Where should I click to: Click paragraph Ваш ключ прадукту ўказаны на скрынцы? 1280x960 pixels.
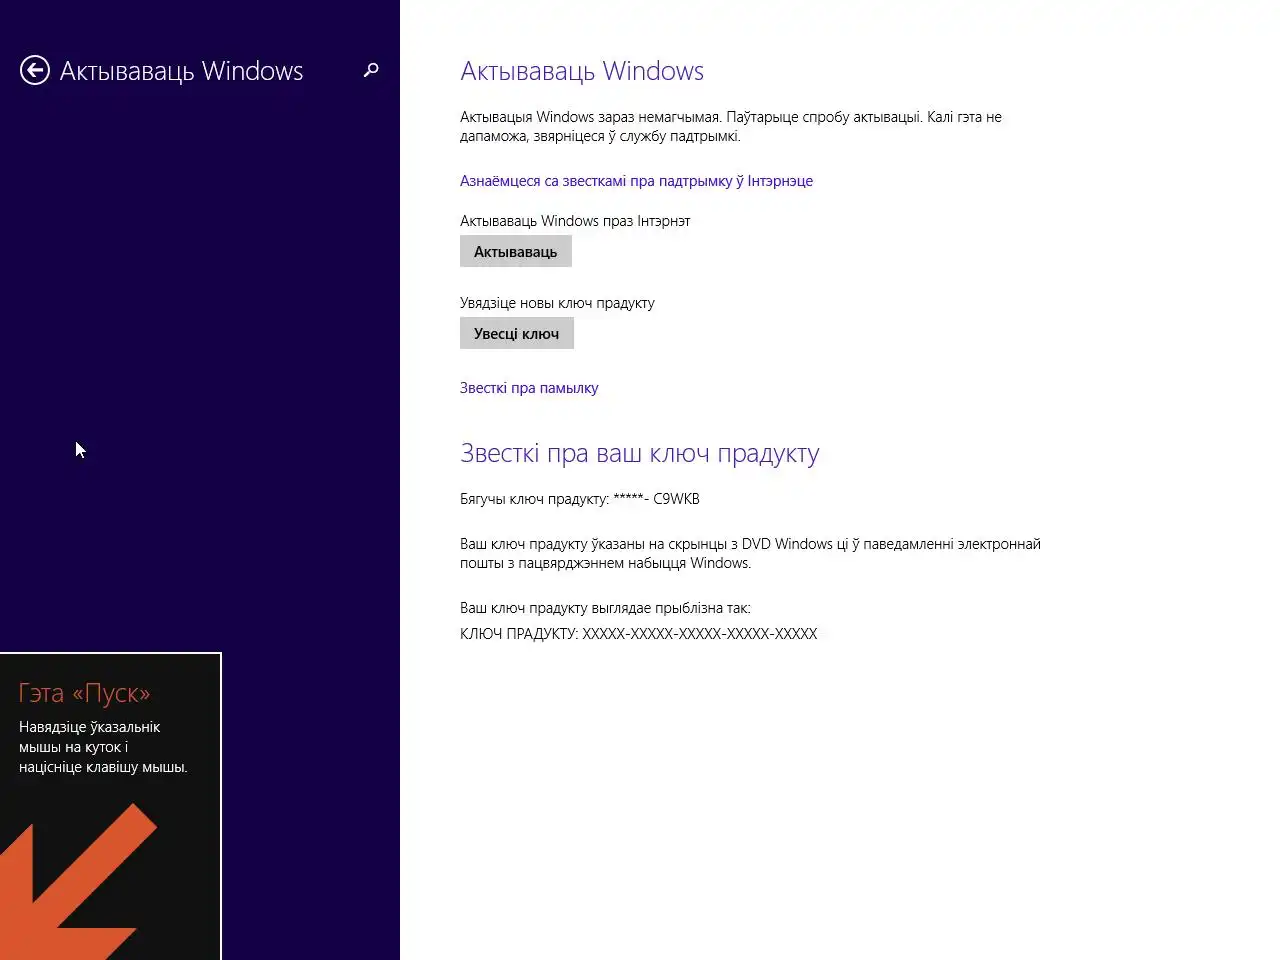pos(750,553)
